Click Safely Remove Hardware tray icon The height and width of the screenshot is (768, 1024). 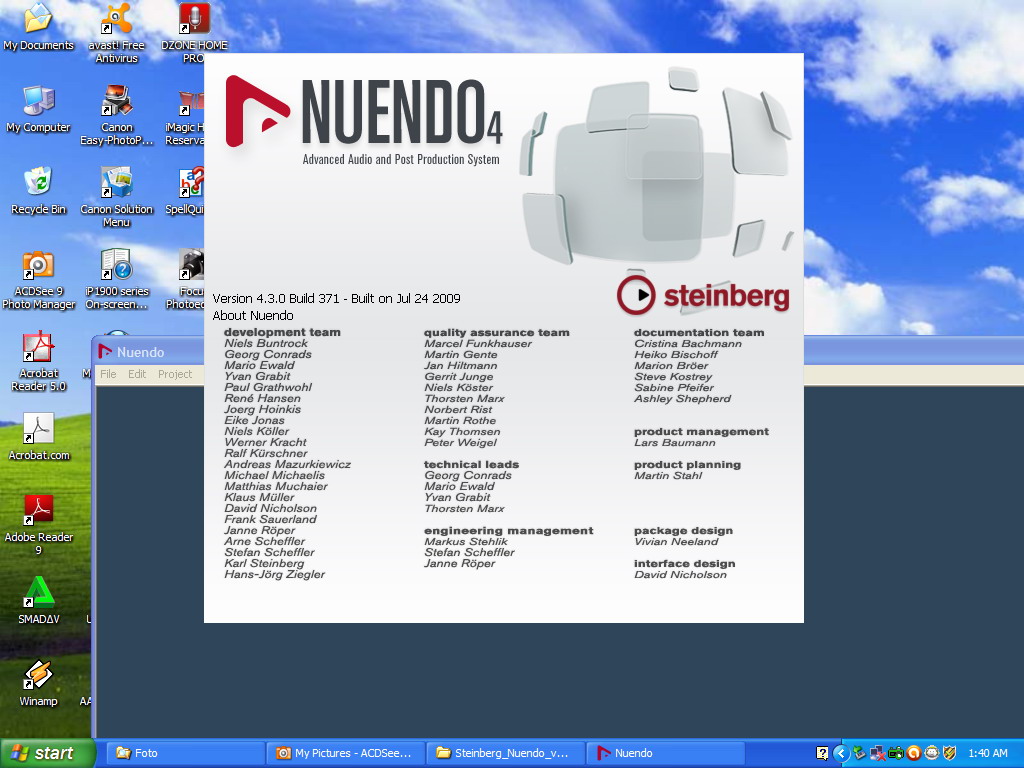click(x=859, y=753)
